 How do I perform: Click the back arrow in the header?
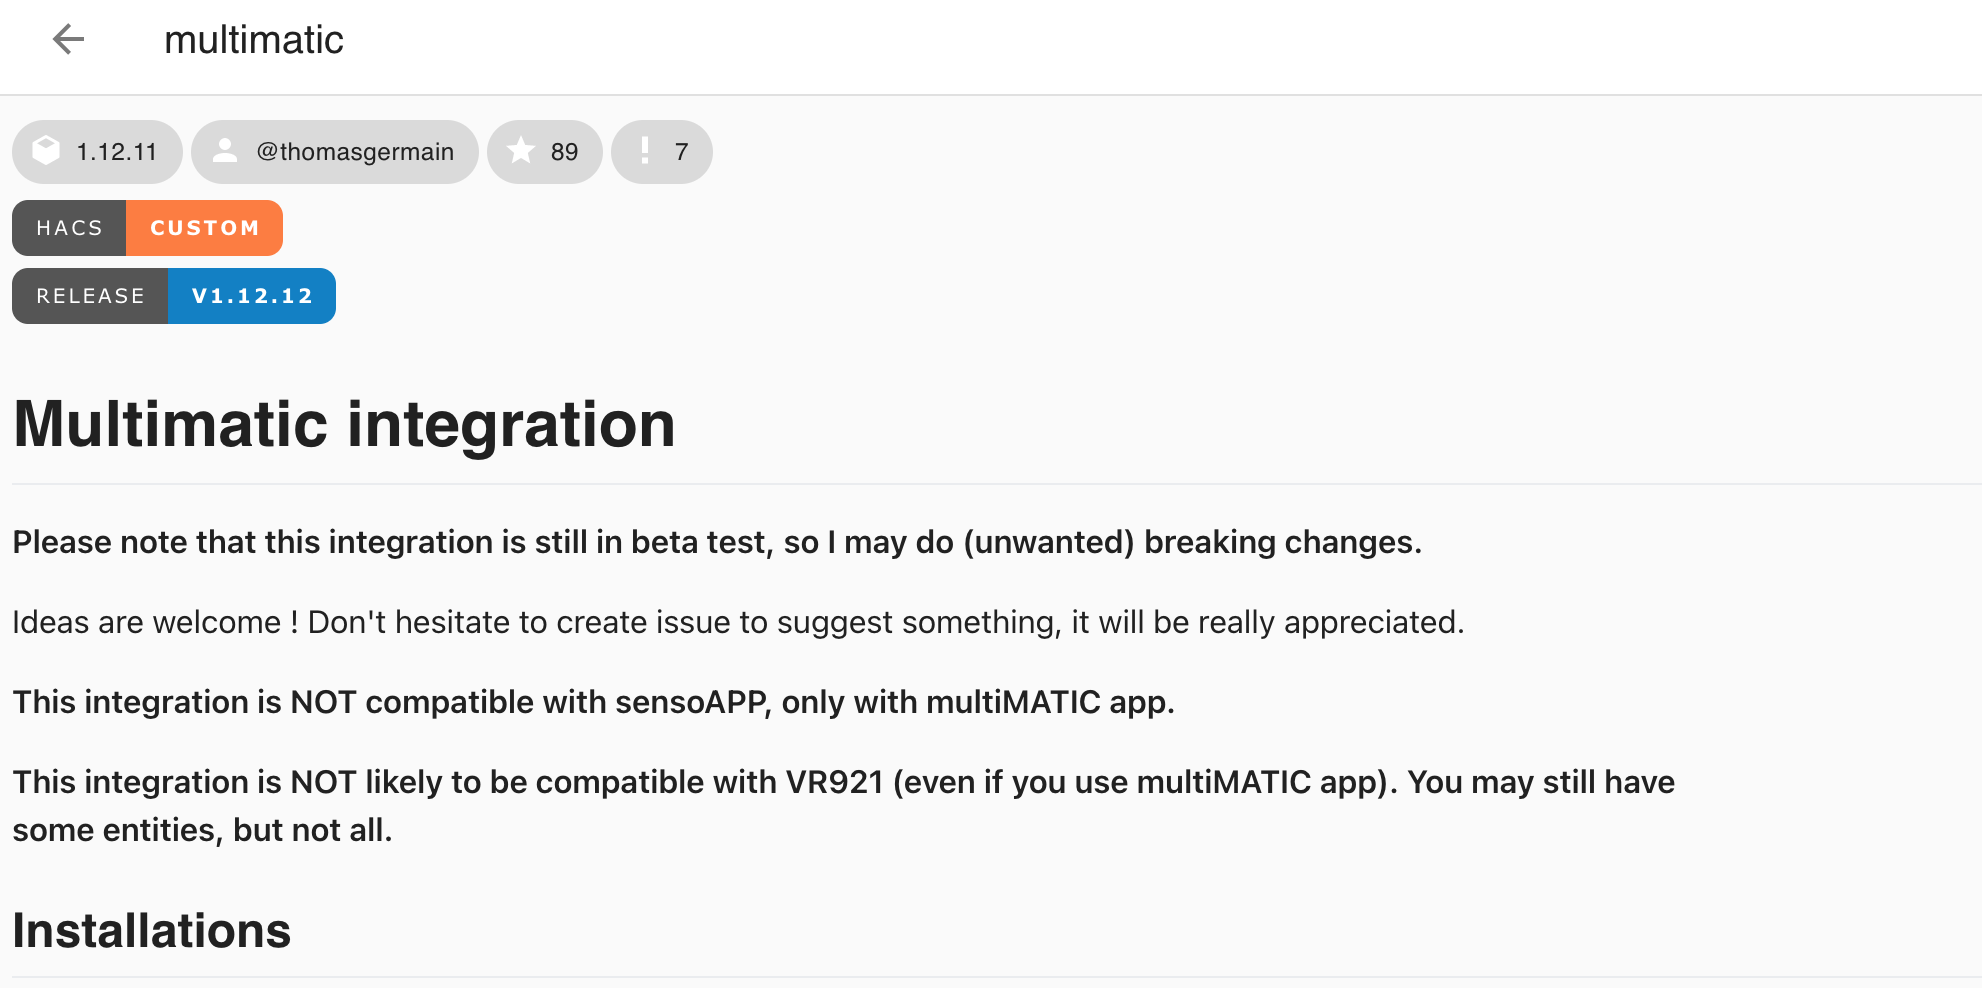tap(66, 39)
